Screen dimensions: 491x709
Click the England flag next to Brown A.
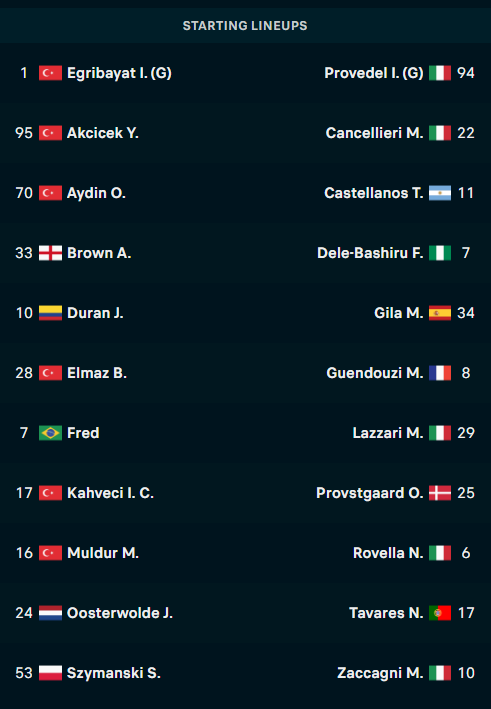tap(50, 253)
